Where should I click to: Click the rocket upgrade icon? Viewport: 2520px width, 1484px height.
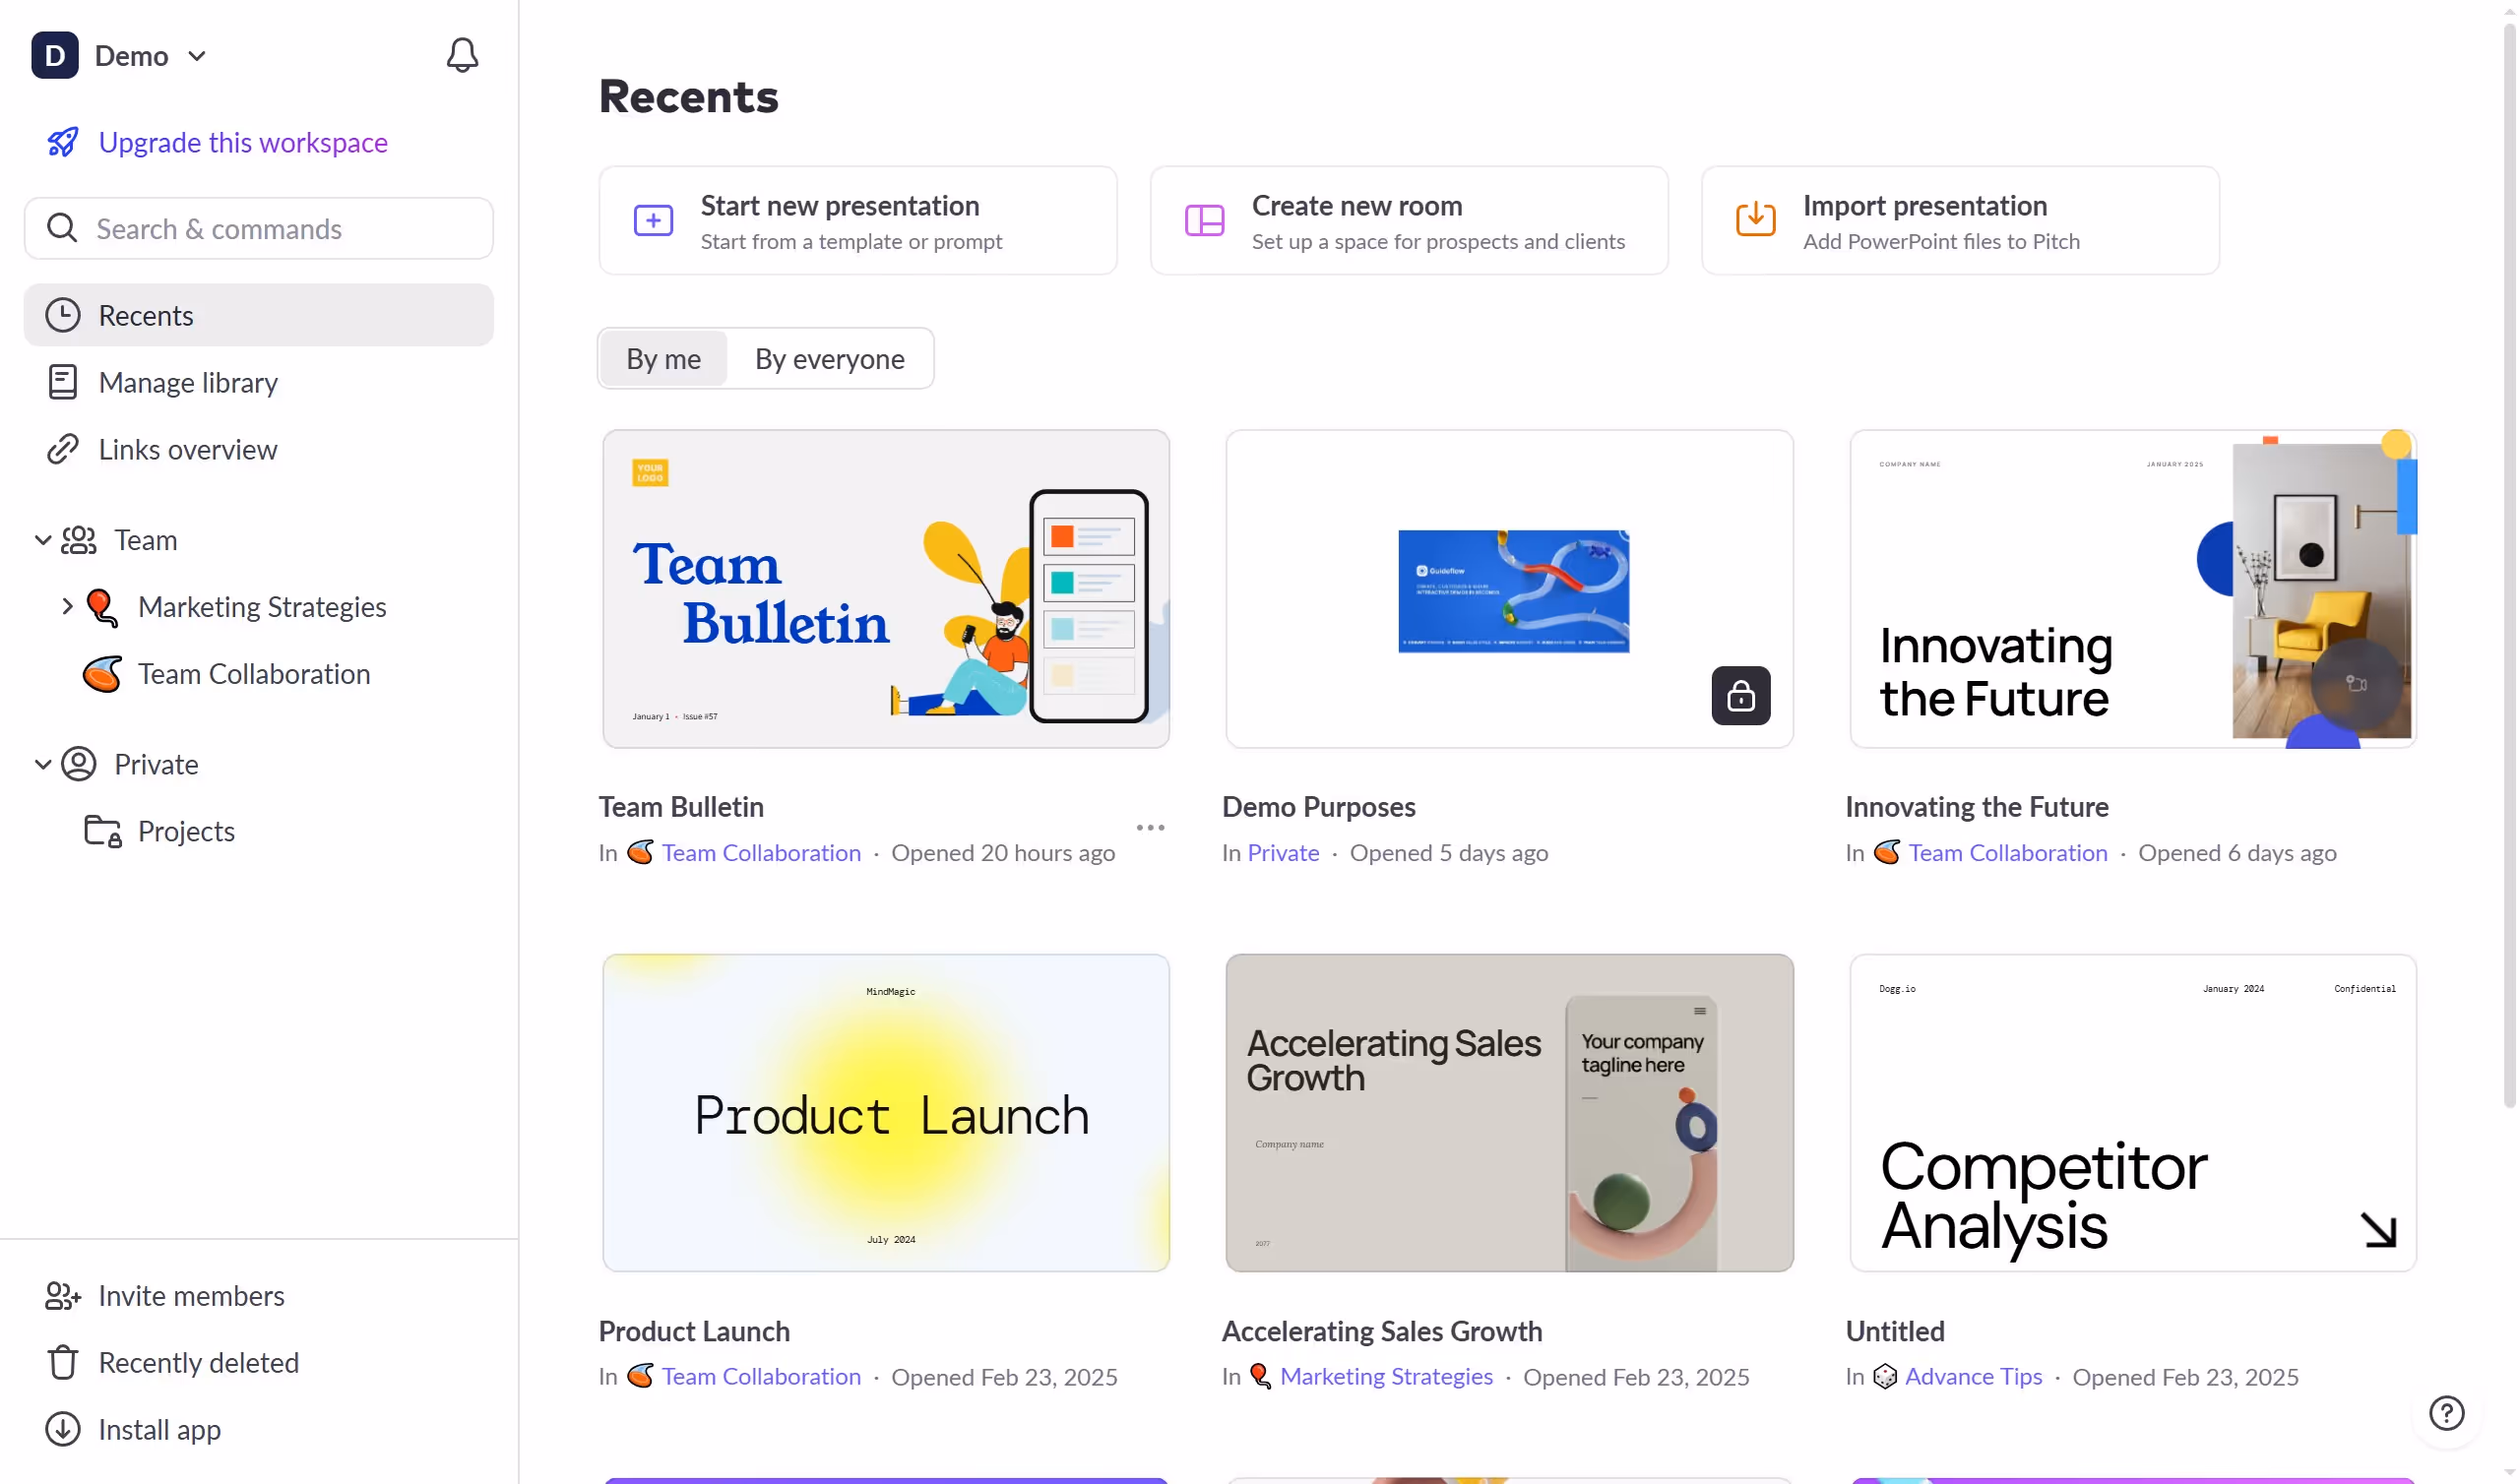click(x=63, y=142)
